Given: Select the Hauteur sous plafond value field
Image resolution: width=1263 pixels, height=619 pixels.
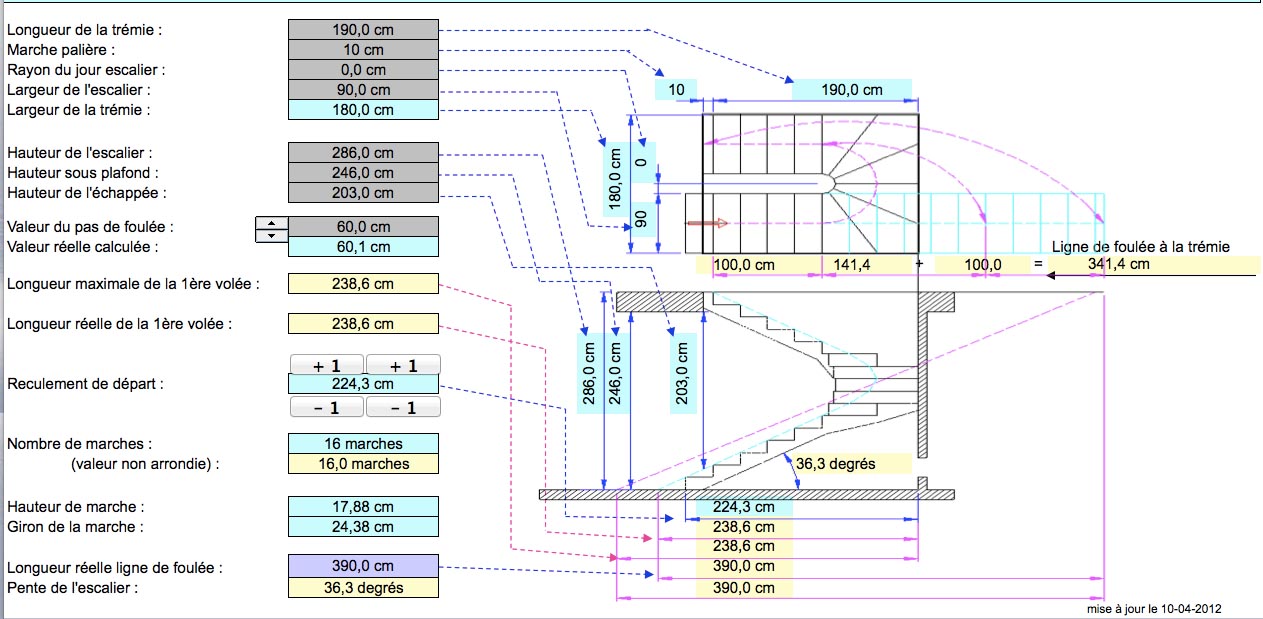Looking at the screenshot, I should click(x=363, y=173).
